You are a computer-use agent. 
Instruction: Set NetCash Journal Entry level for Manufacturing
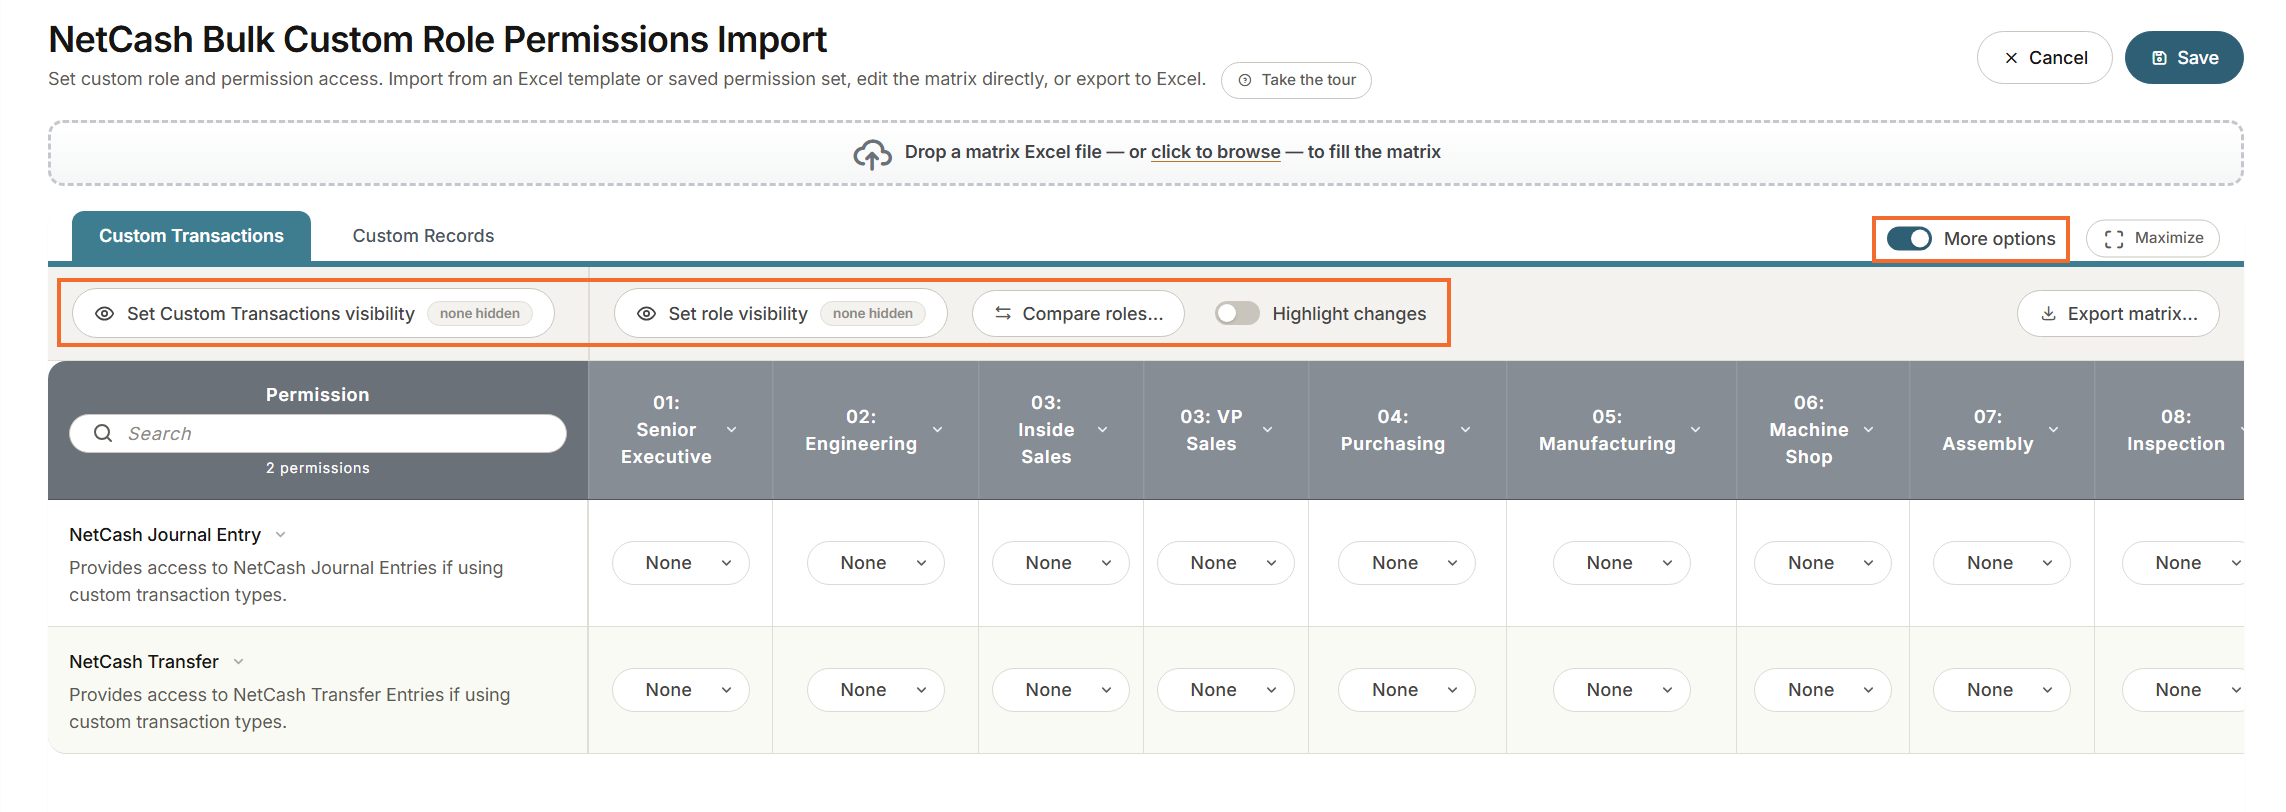point(1622,563)
